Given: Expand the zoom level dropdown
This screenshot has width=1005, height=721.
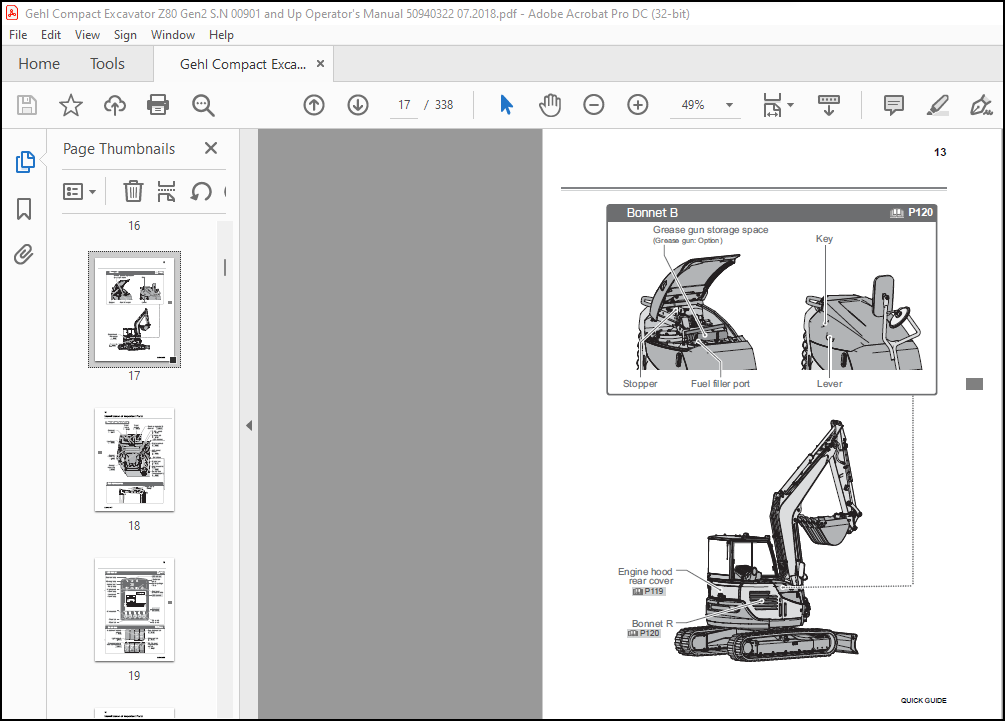Looking at the screenshot, I should (729, 105).
